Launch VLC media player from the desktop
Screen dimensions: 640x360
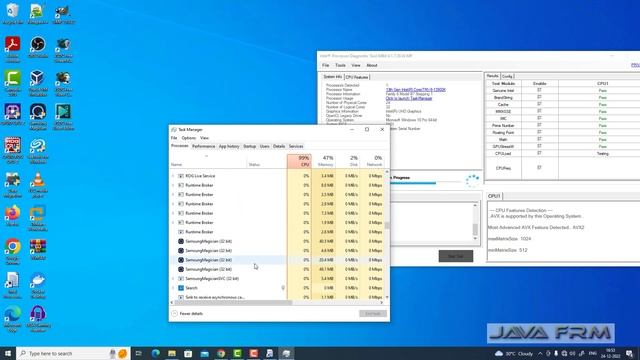[x=38, y=185]
